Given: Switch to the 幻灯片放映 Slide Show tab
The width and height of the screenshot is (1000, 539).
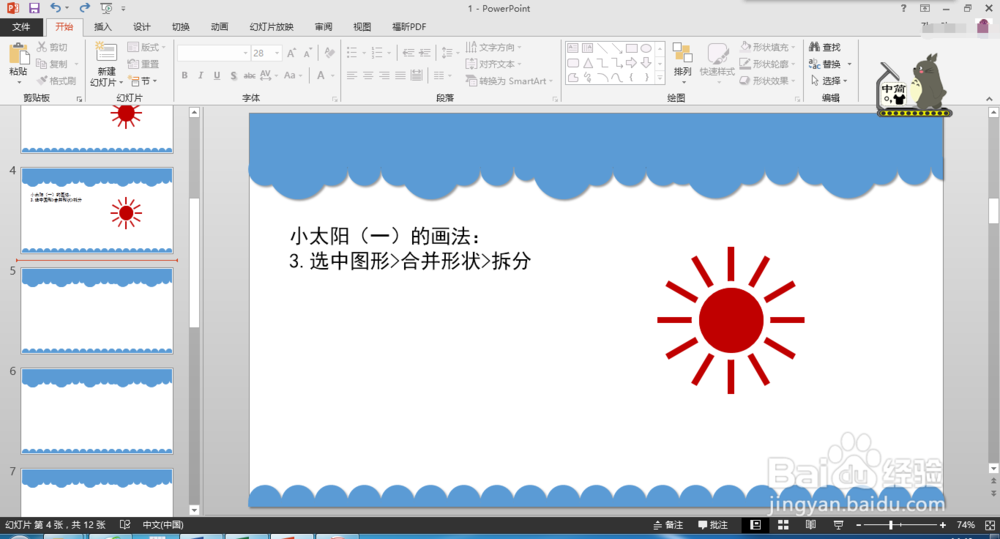Looking at the screenshot, I should (272, 27).
